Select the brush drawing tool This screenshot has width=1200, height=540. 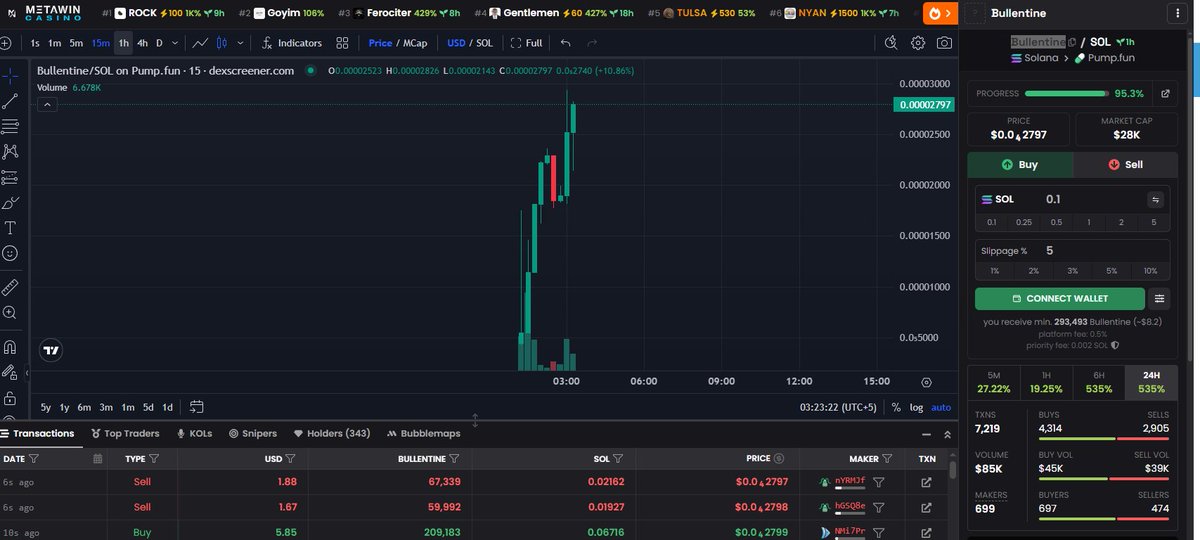pyautogui.click(x=10, y=203)
